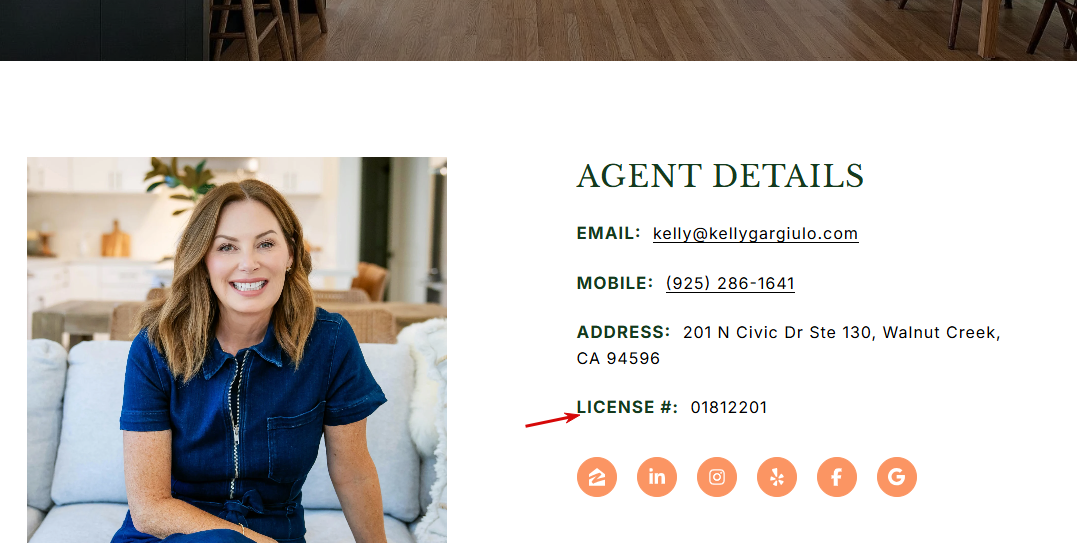The width and height of the screenshot is (1077, 543).
Task: Click the (925) 286-1641 phone link
Action: click(730, 284)
